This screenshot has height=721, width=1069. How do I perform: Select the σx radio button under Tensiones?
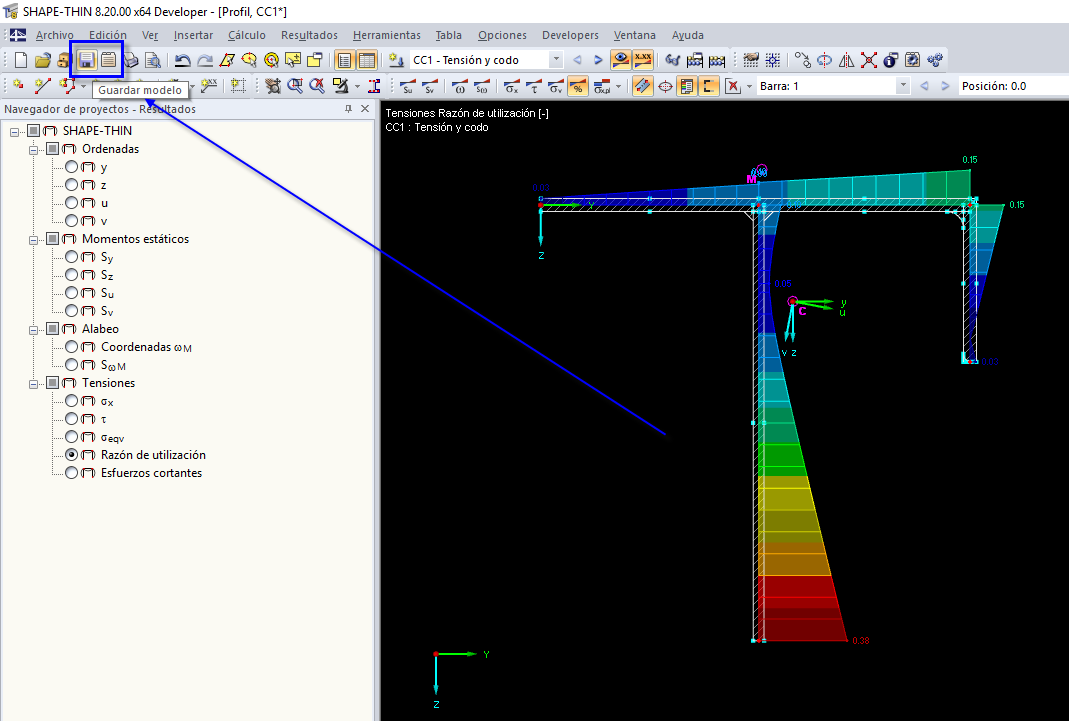(72, 401)
